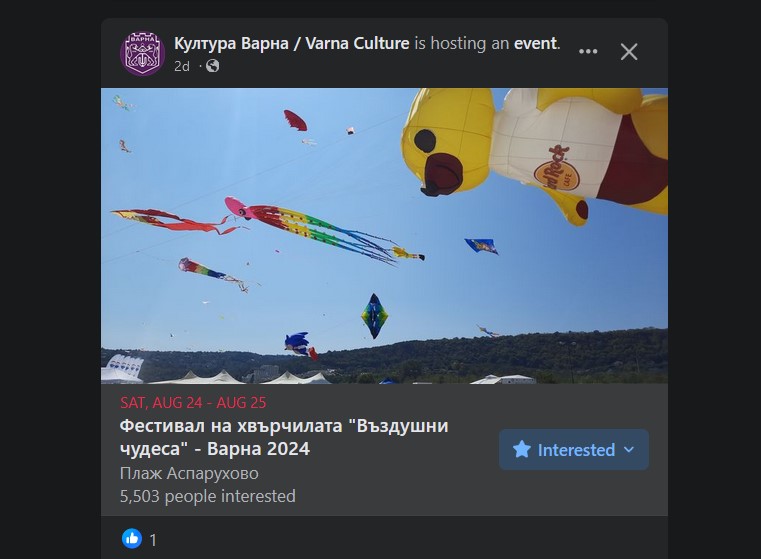Image resolution: width=761 pixels, height=559 pixels.
Task: Click the Varna Culture page avatar
Action: (142, 54)
